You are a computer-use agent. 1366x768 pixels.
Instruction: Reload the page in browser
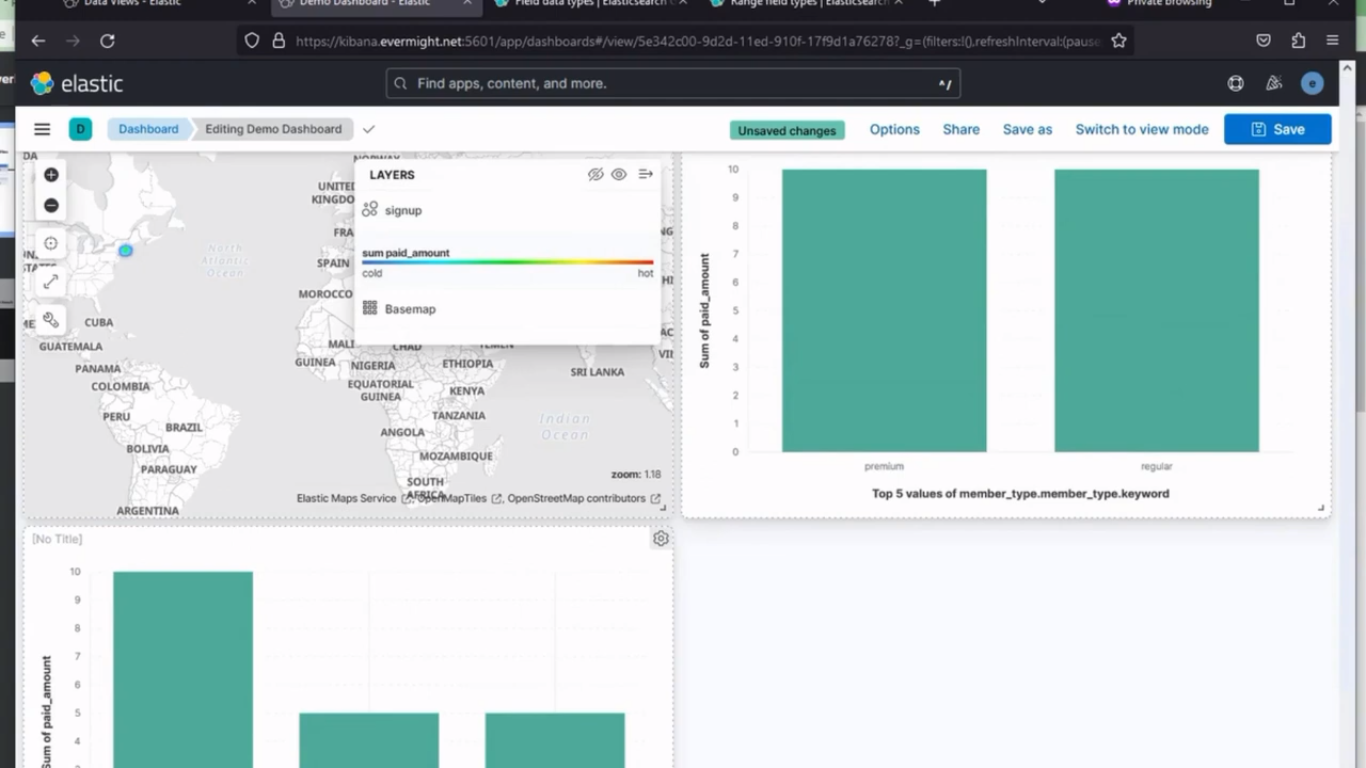pos(107,41)
